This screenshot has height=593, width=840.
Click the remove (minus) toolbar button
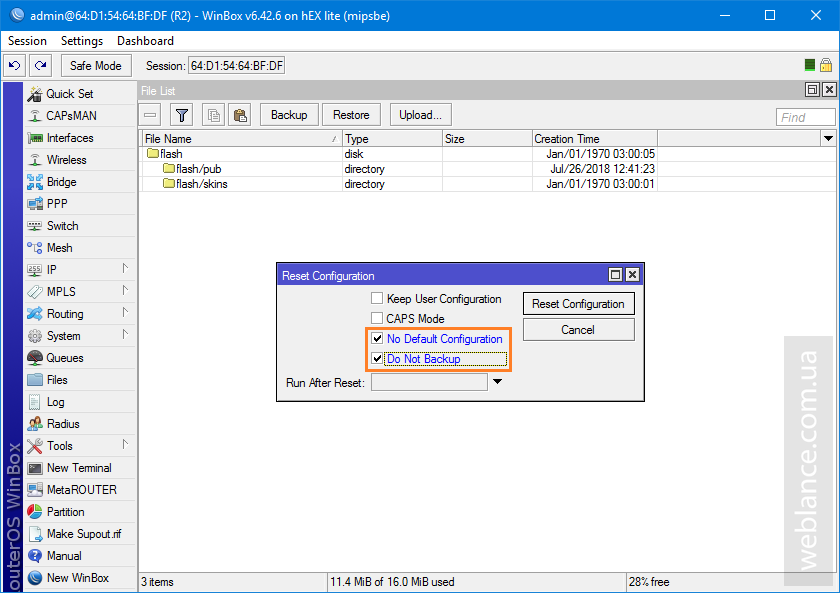tap(150, 115)
